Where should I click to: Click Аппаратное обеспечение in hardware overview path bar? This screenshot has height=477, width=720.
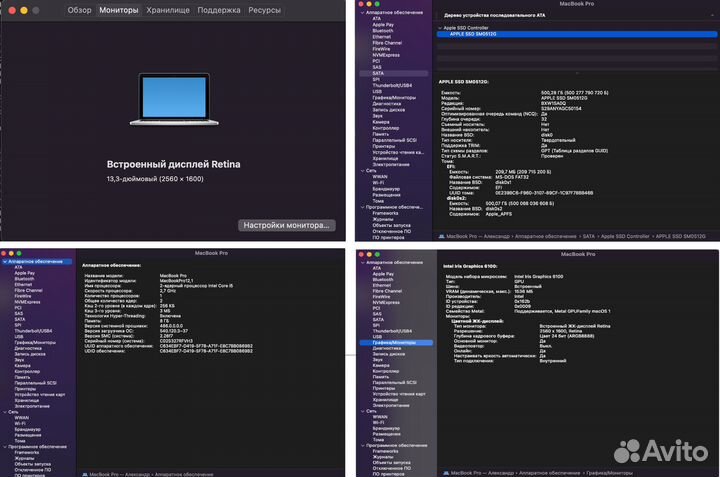point(184,474)
